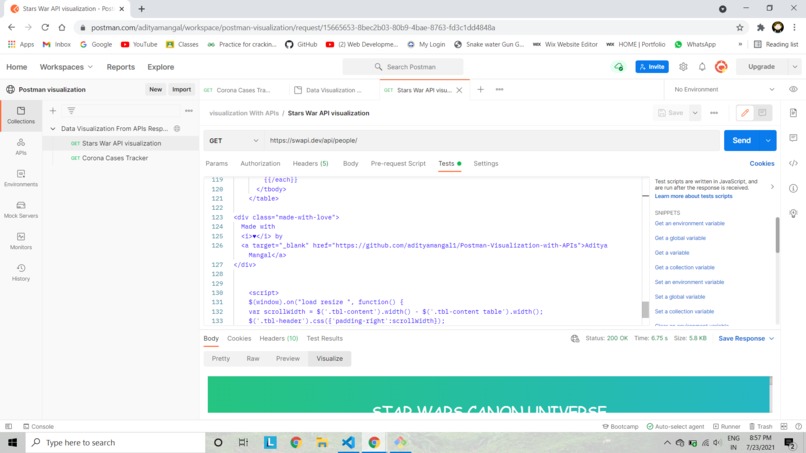The width and height of the screenshot is (806, 453).
Task: Open the tab options ellipsis
Action: pos(499,89)
